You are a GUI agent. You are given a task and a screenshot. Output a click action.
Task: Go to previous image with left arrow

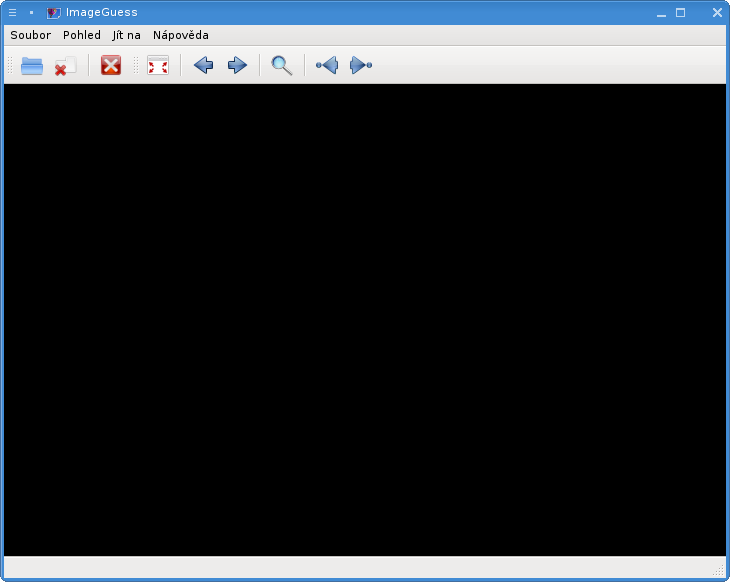coord(203,65)
